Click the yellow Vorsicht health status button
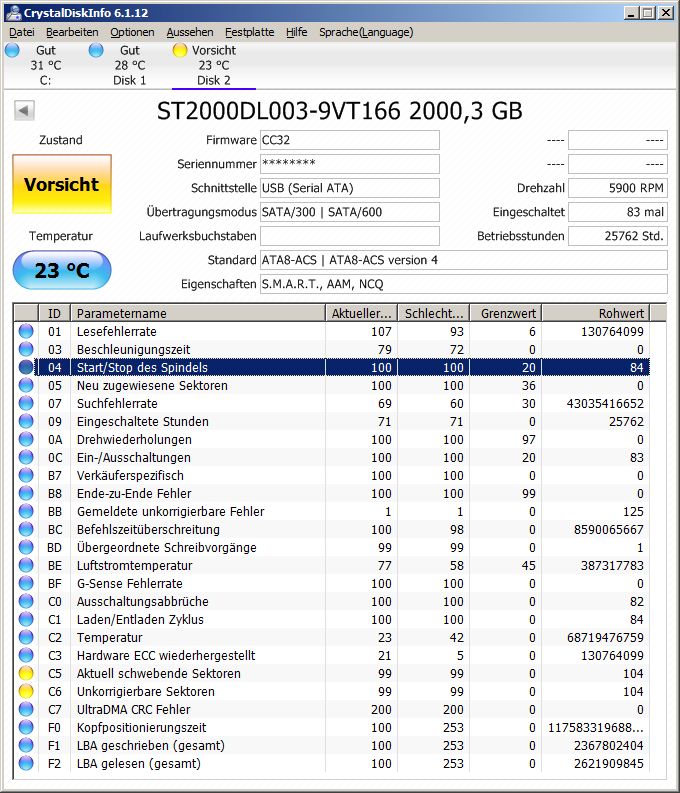680x793 pixels. click(x=62, y=185)
